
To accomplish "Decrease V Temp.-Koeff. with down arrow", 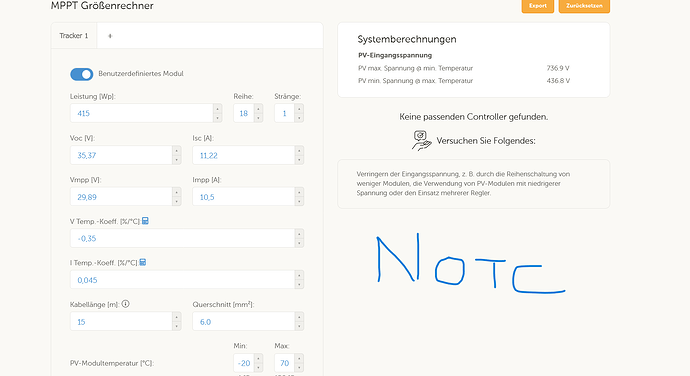I will coord(299,243).
